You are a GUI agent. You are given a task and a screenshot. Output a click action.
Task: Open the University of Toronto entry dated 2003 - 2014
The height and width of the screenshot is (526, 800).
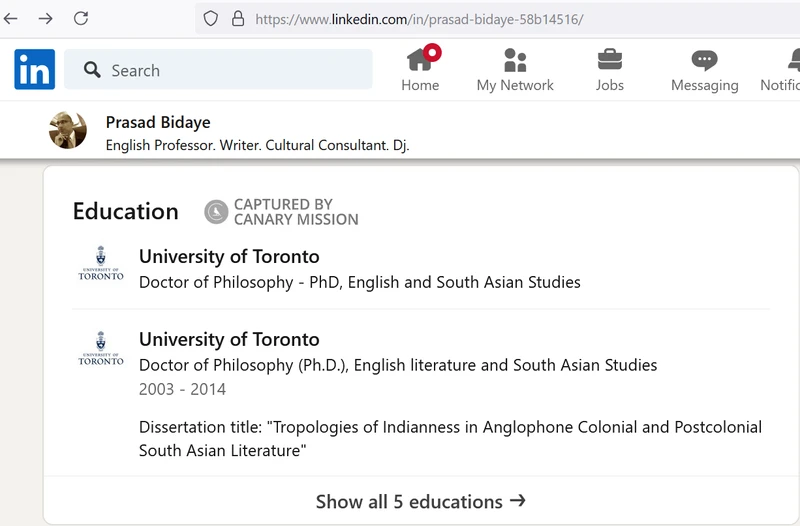[229, 340]
